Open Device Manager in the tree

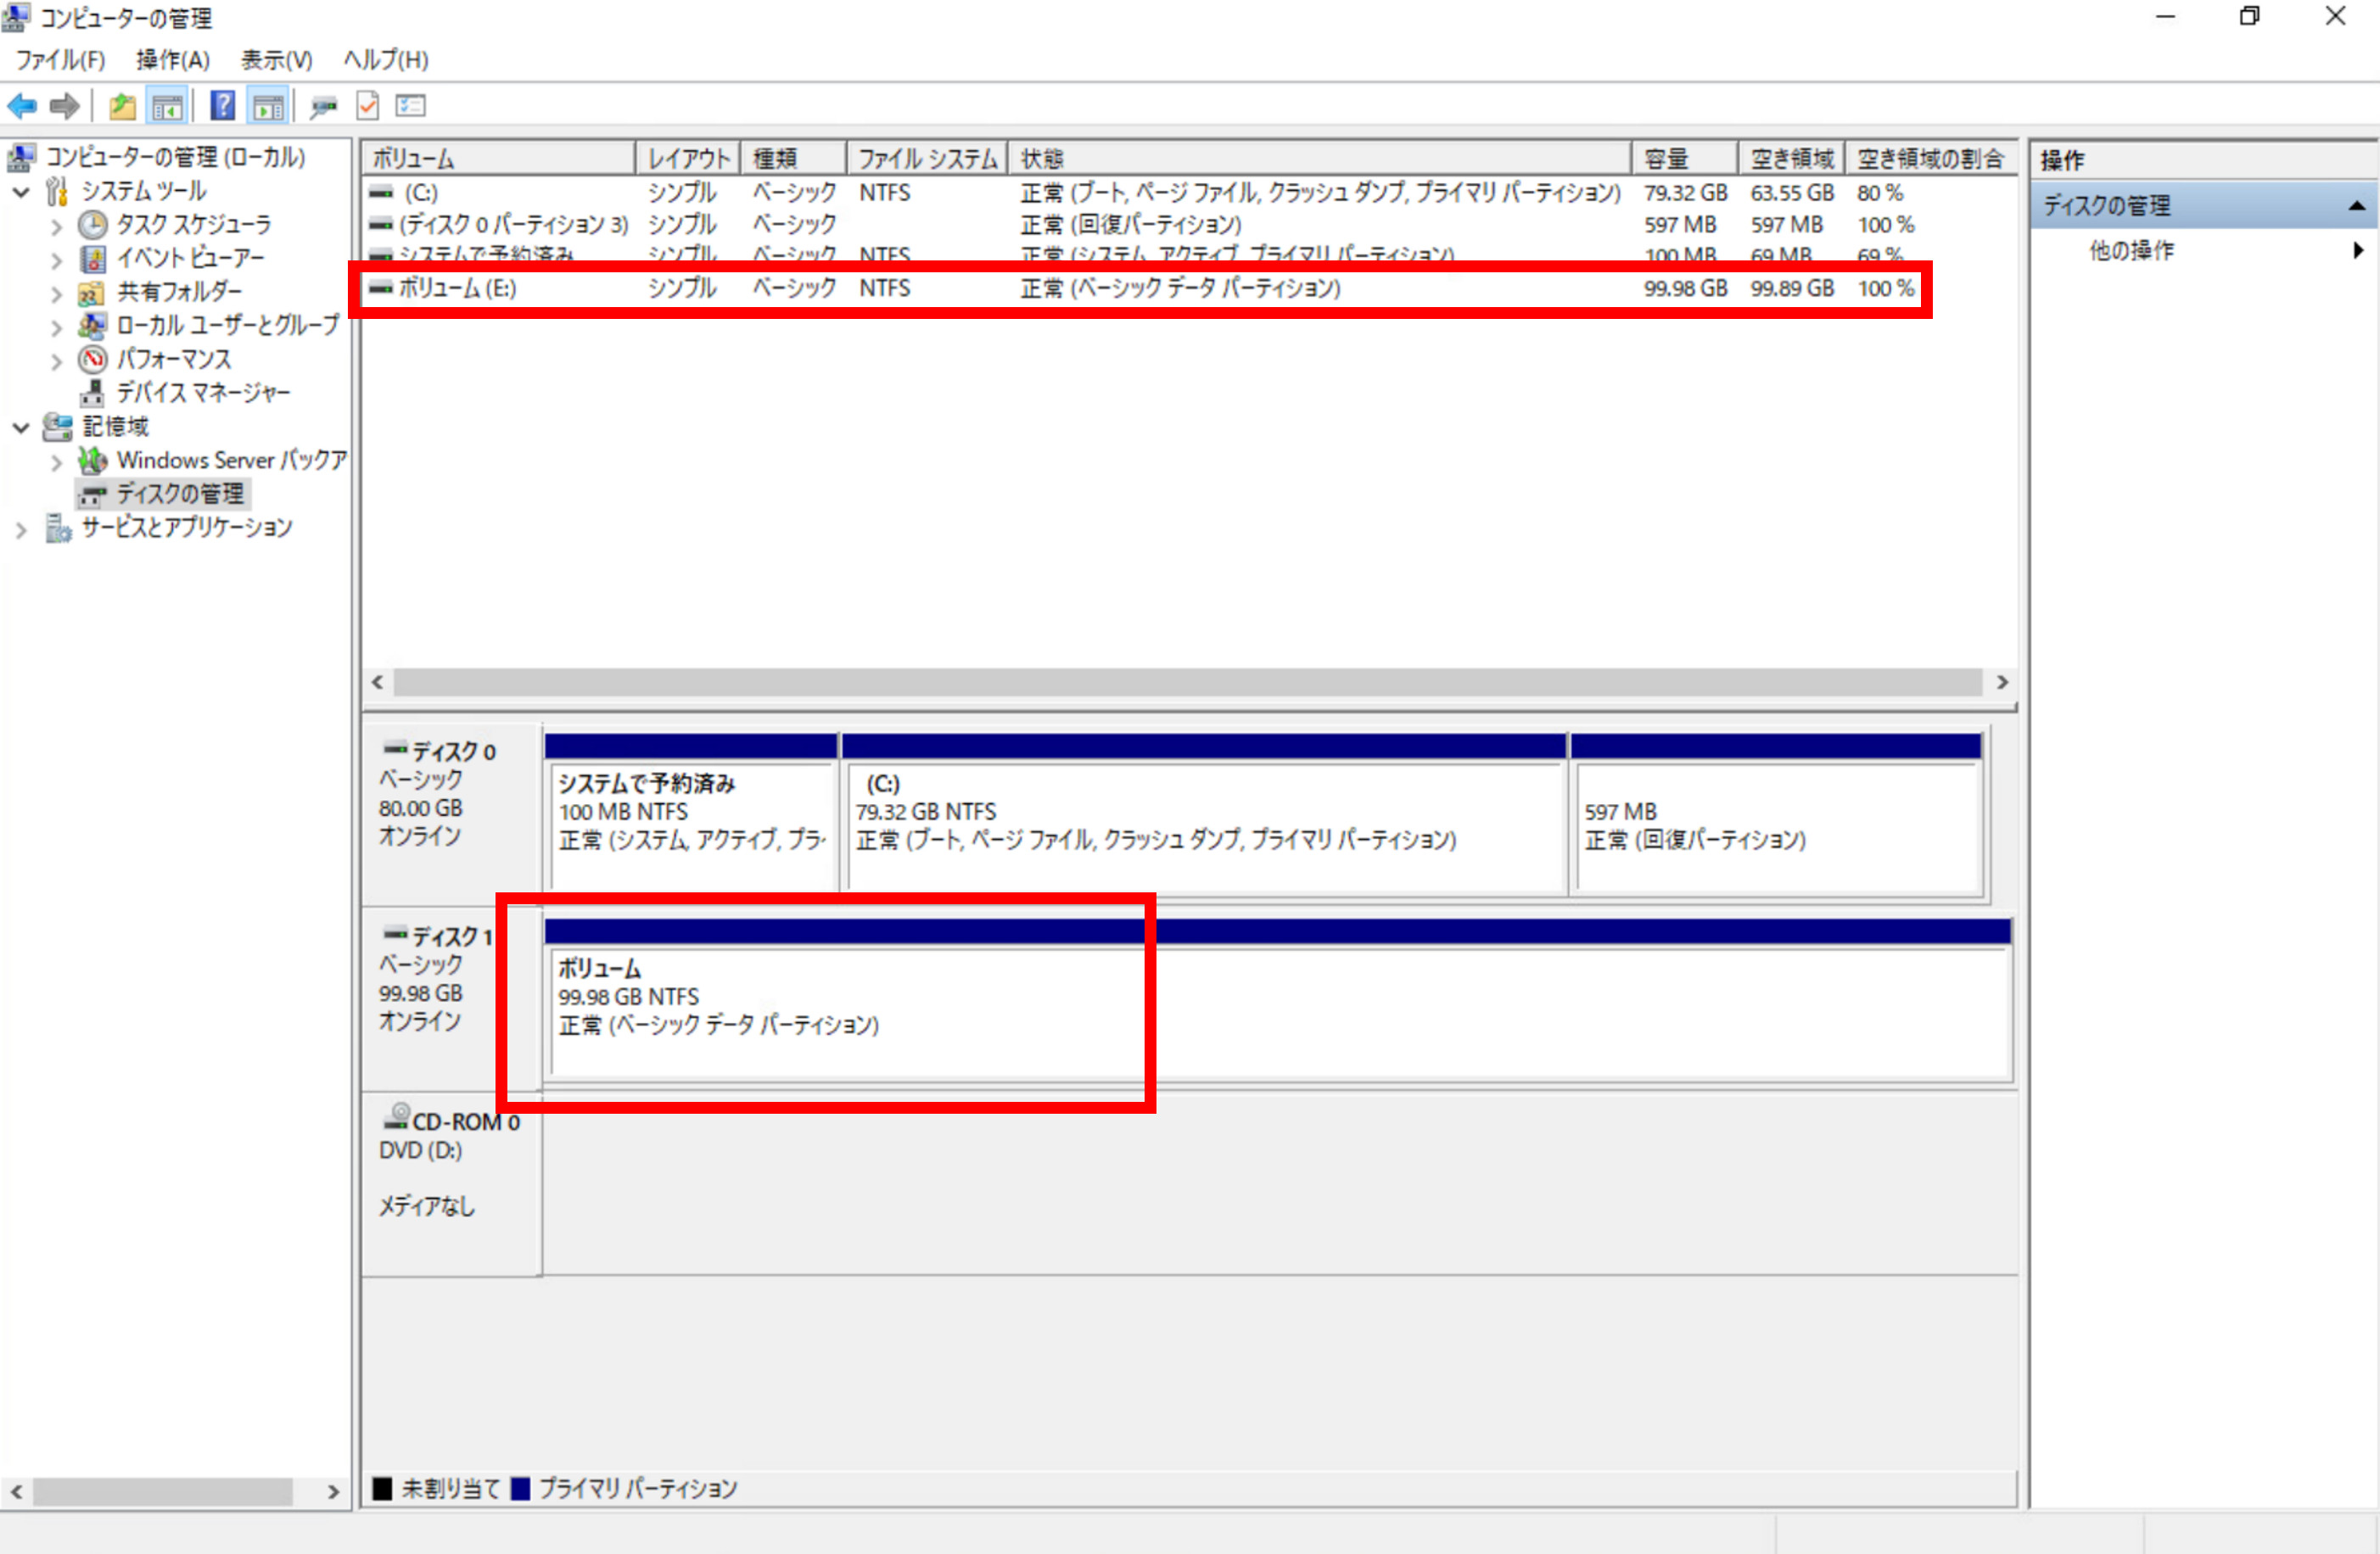click(x=202, y=393)
